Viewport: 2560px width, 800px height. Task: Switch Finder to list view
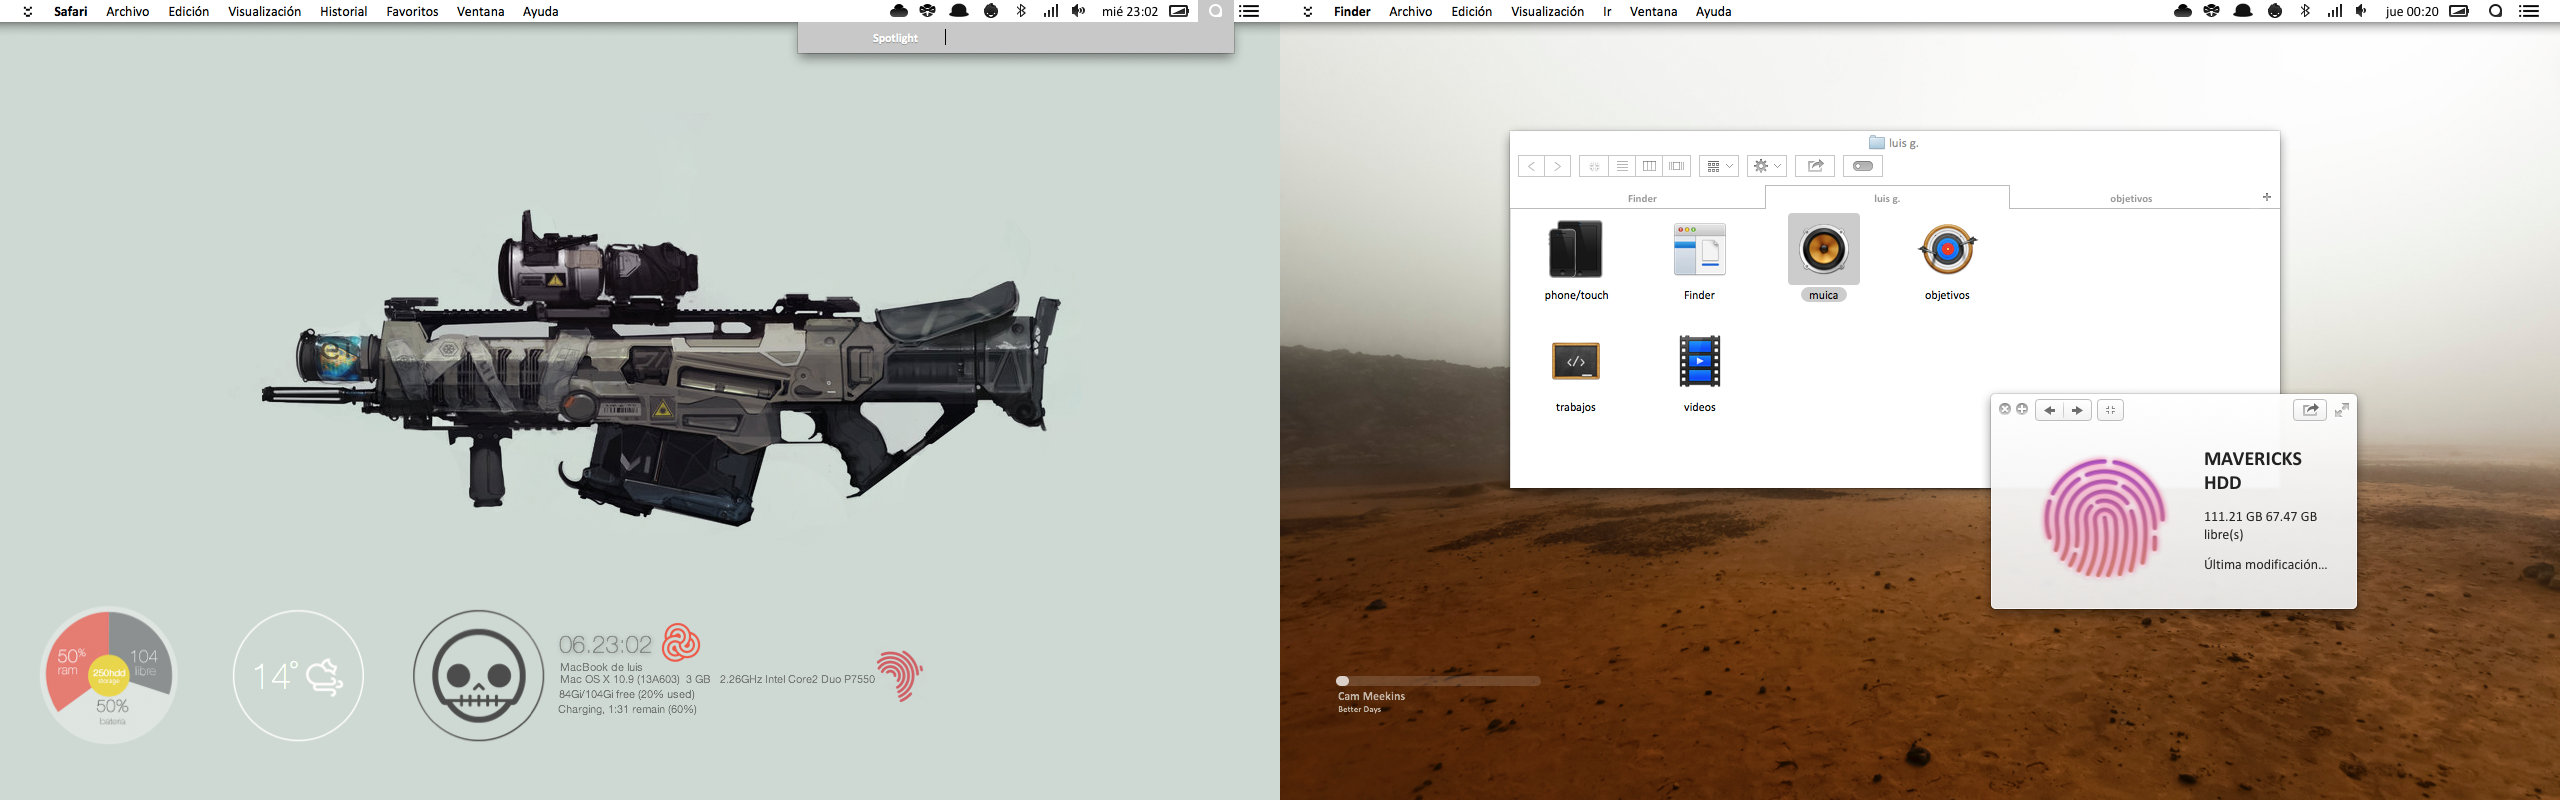pyautogui.click(x=1622, y=166)
